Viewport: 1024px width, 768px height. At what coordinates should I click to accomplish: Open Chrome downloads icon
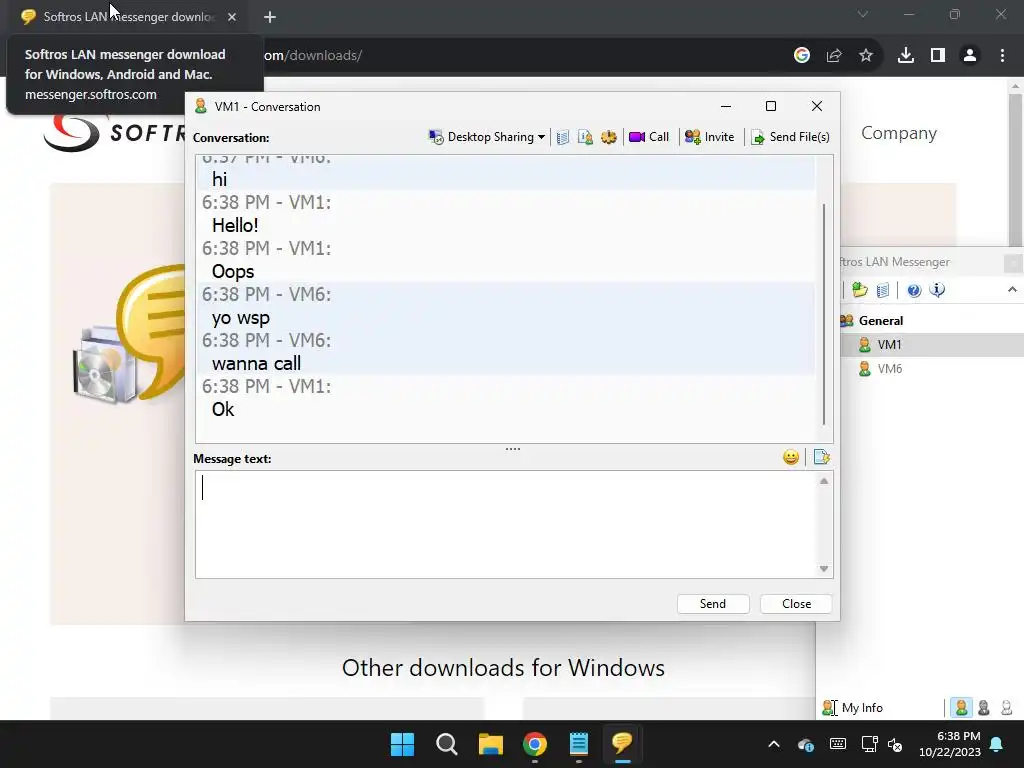[x=906, y=56]
